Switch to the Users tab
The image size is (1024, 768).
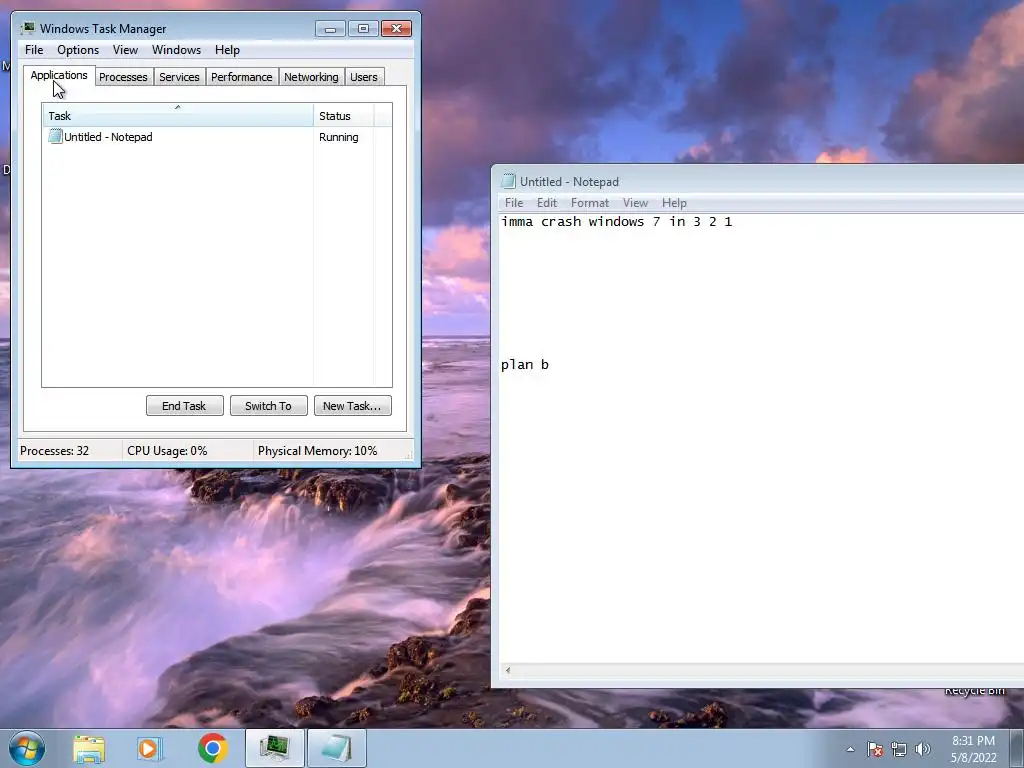click(x=364, y=77)
